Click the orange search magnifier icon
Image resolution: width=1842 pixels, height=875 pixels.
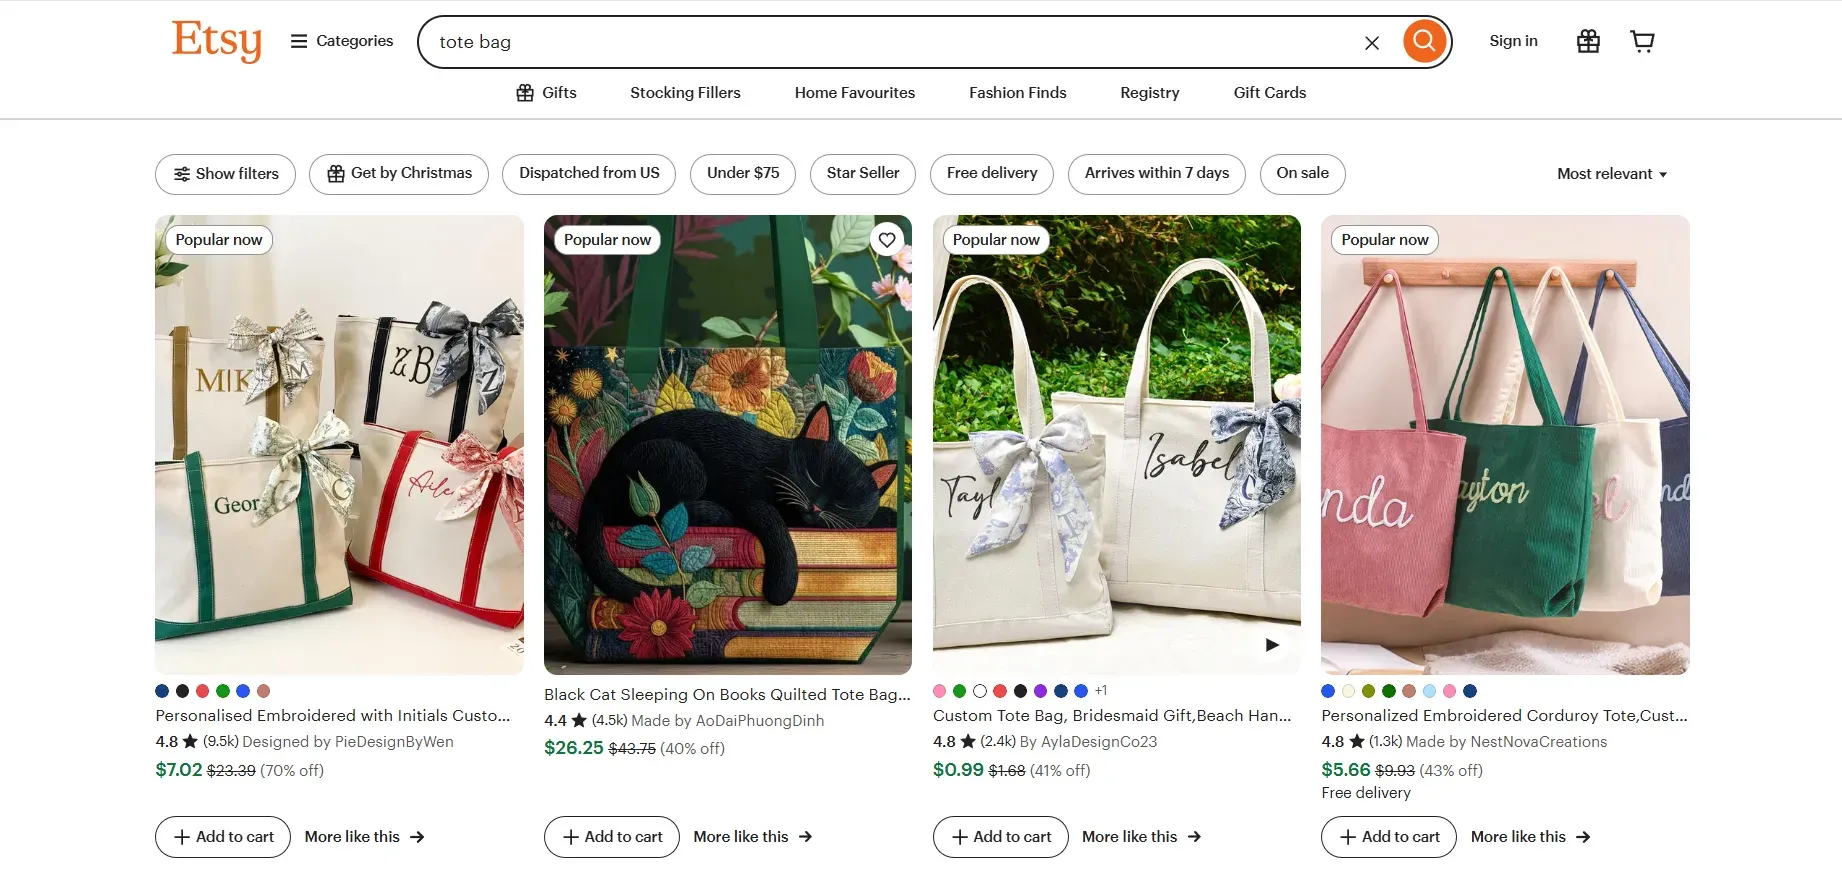(x=1424, y=41)
